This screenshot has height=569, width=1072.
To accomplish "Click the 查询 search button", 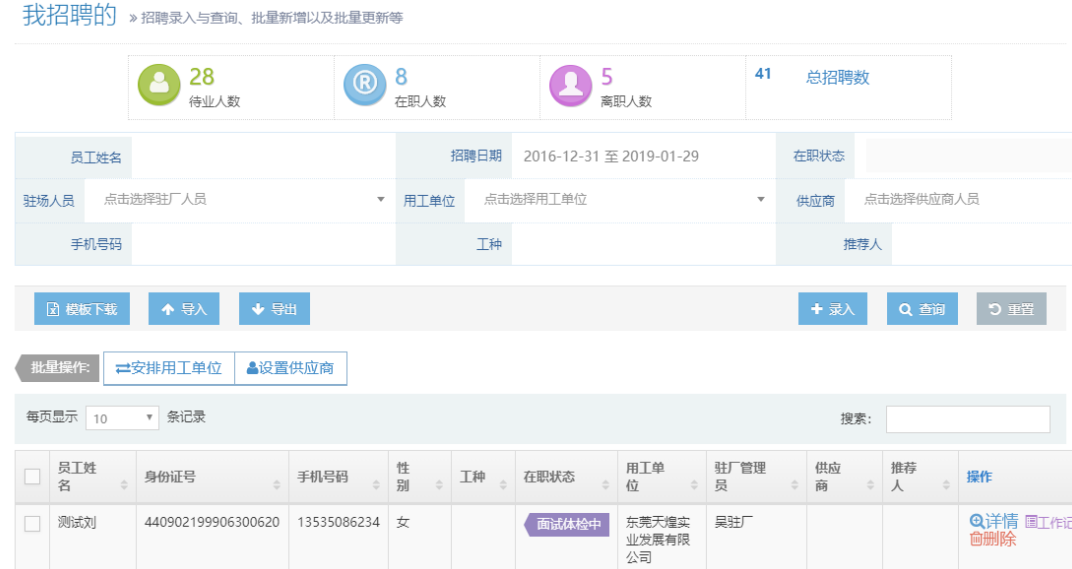I will coord(921,310).
